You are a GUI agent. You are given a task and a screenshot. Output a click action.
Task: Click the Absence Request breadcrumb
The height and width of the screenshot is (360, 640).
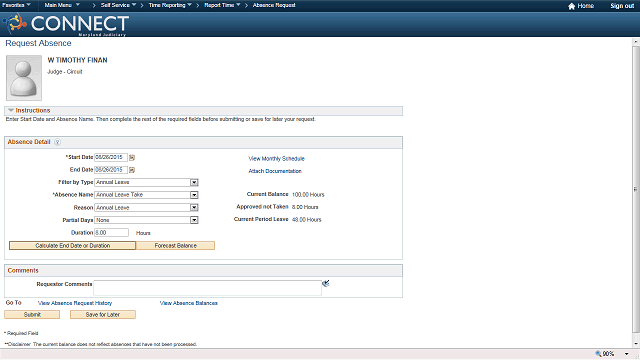[274, 5]
